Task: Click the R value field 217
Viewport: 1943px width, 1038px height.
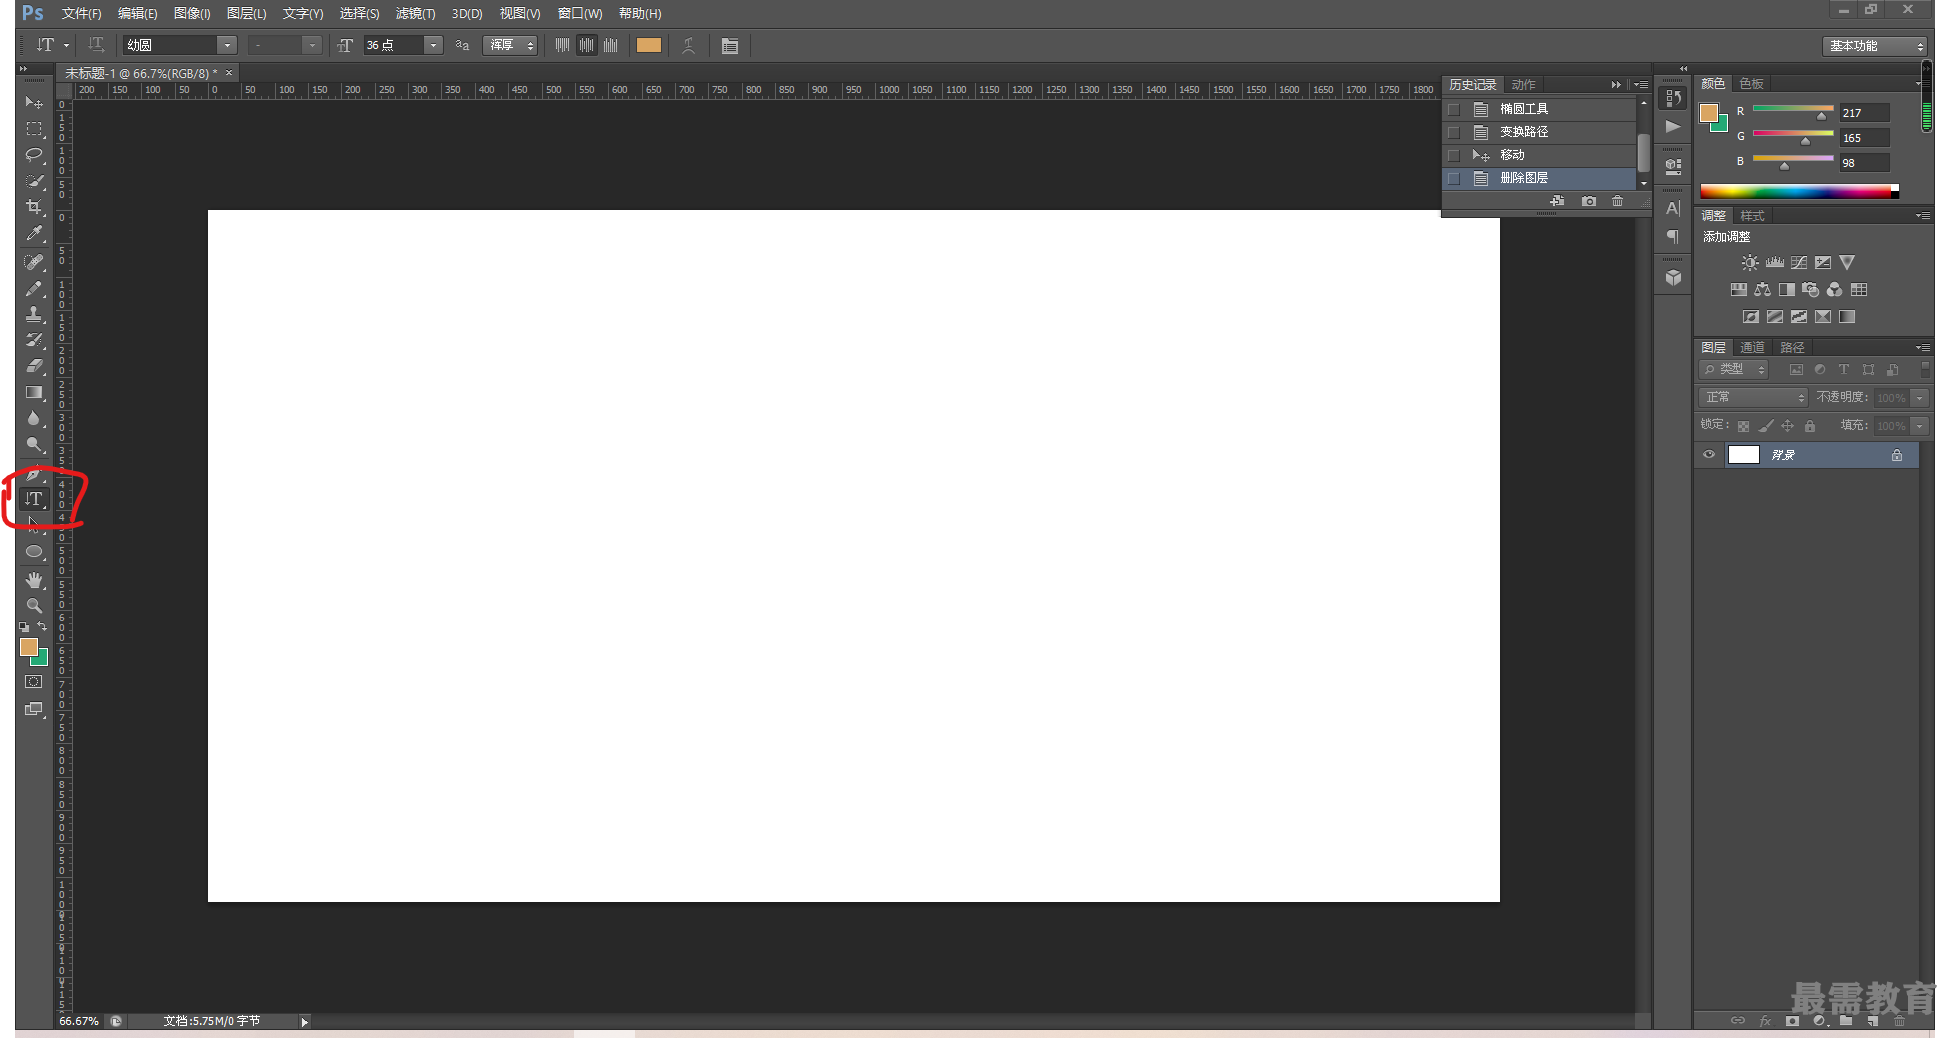Action: point(1864,113)
